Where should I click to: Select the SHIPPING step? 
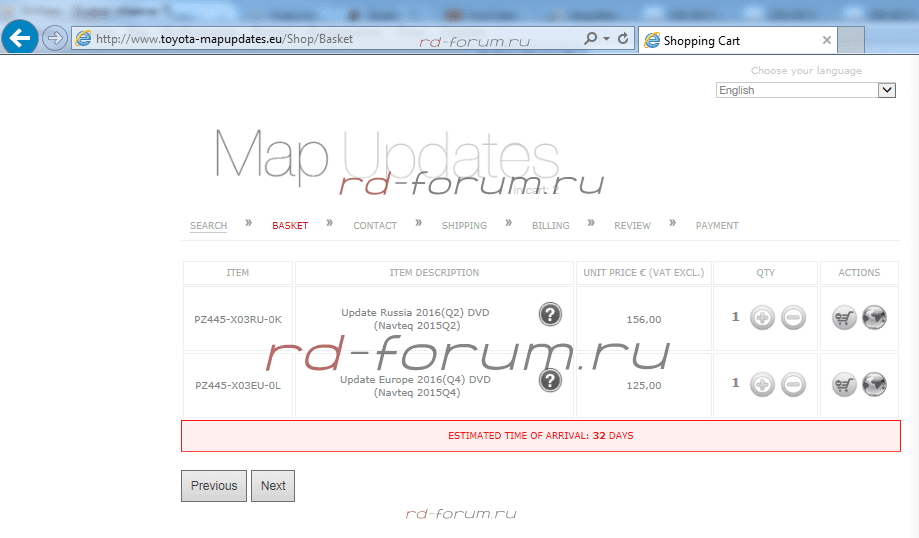(464, 226)
